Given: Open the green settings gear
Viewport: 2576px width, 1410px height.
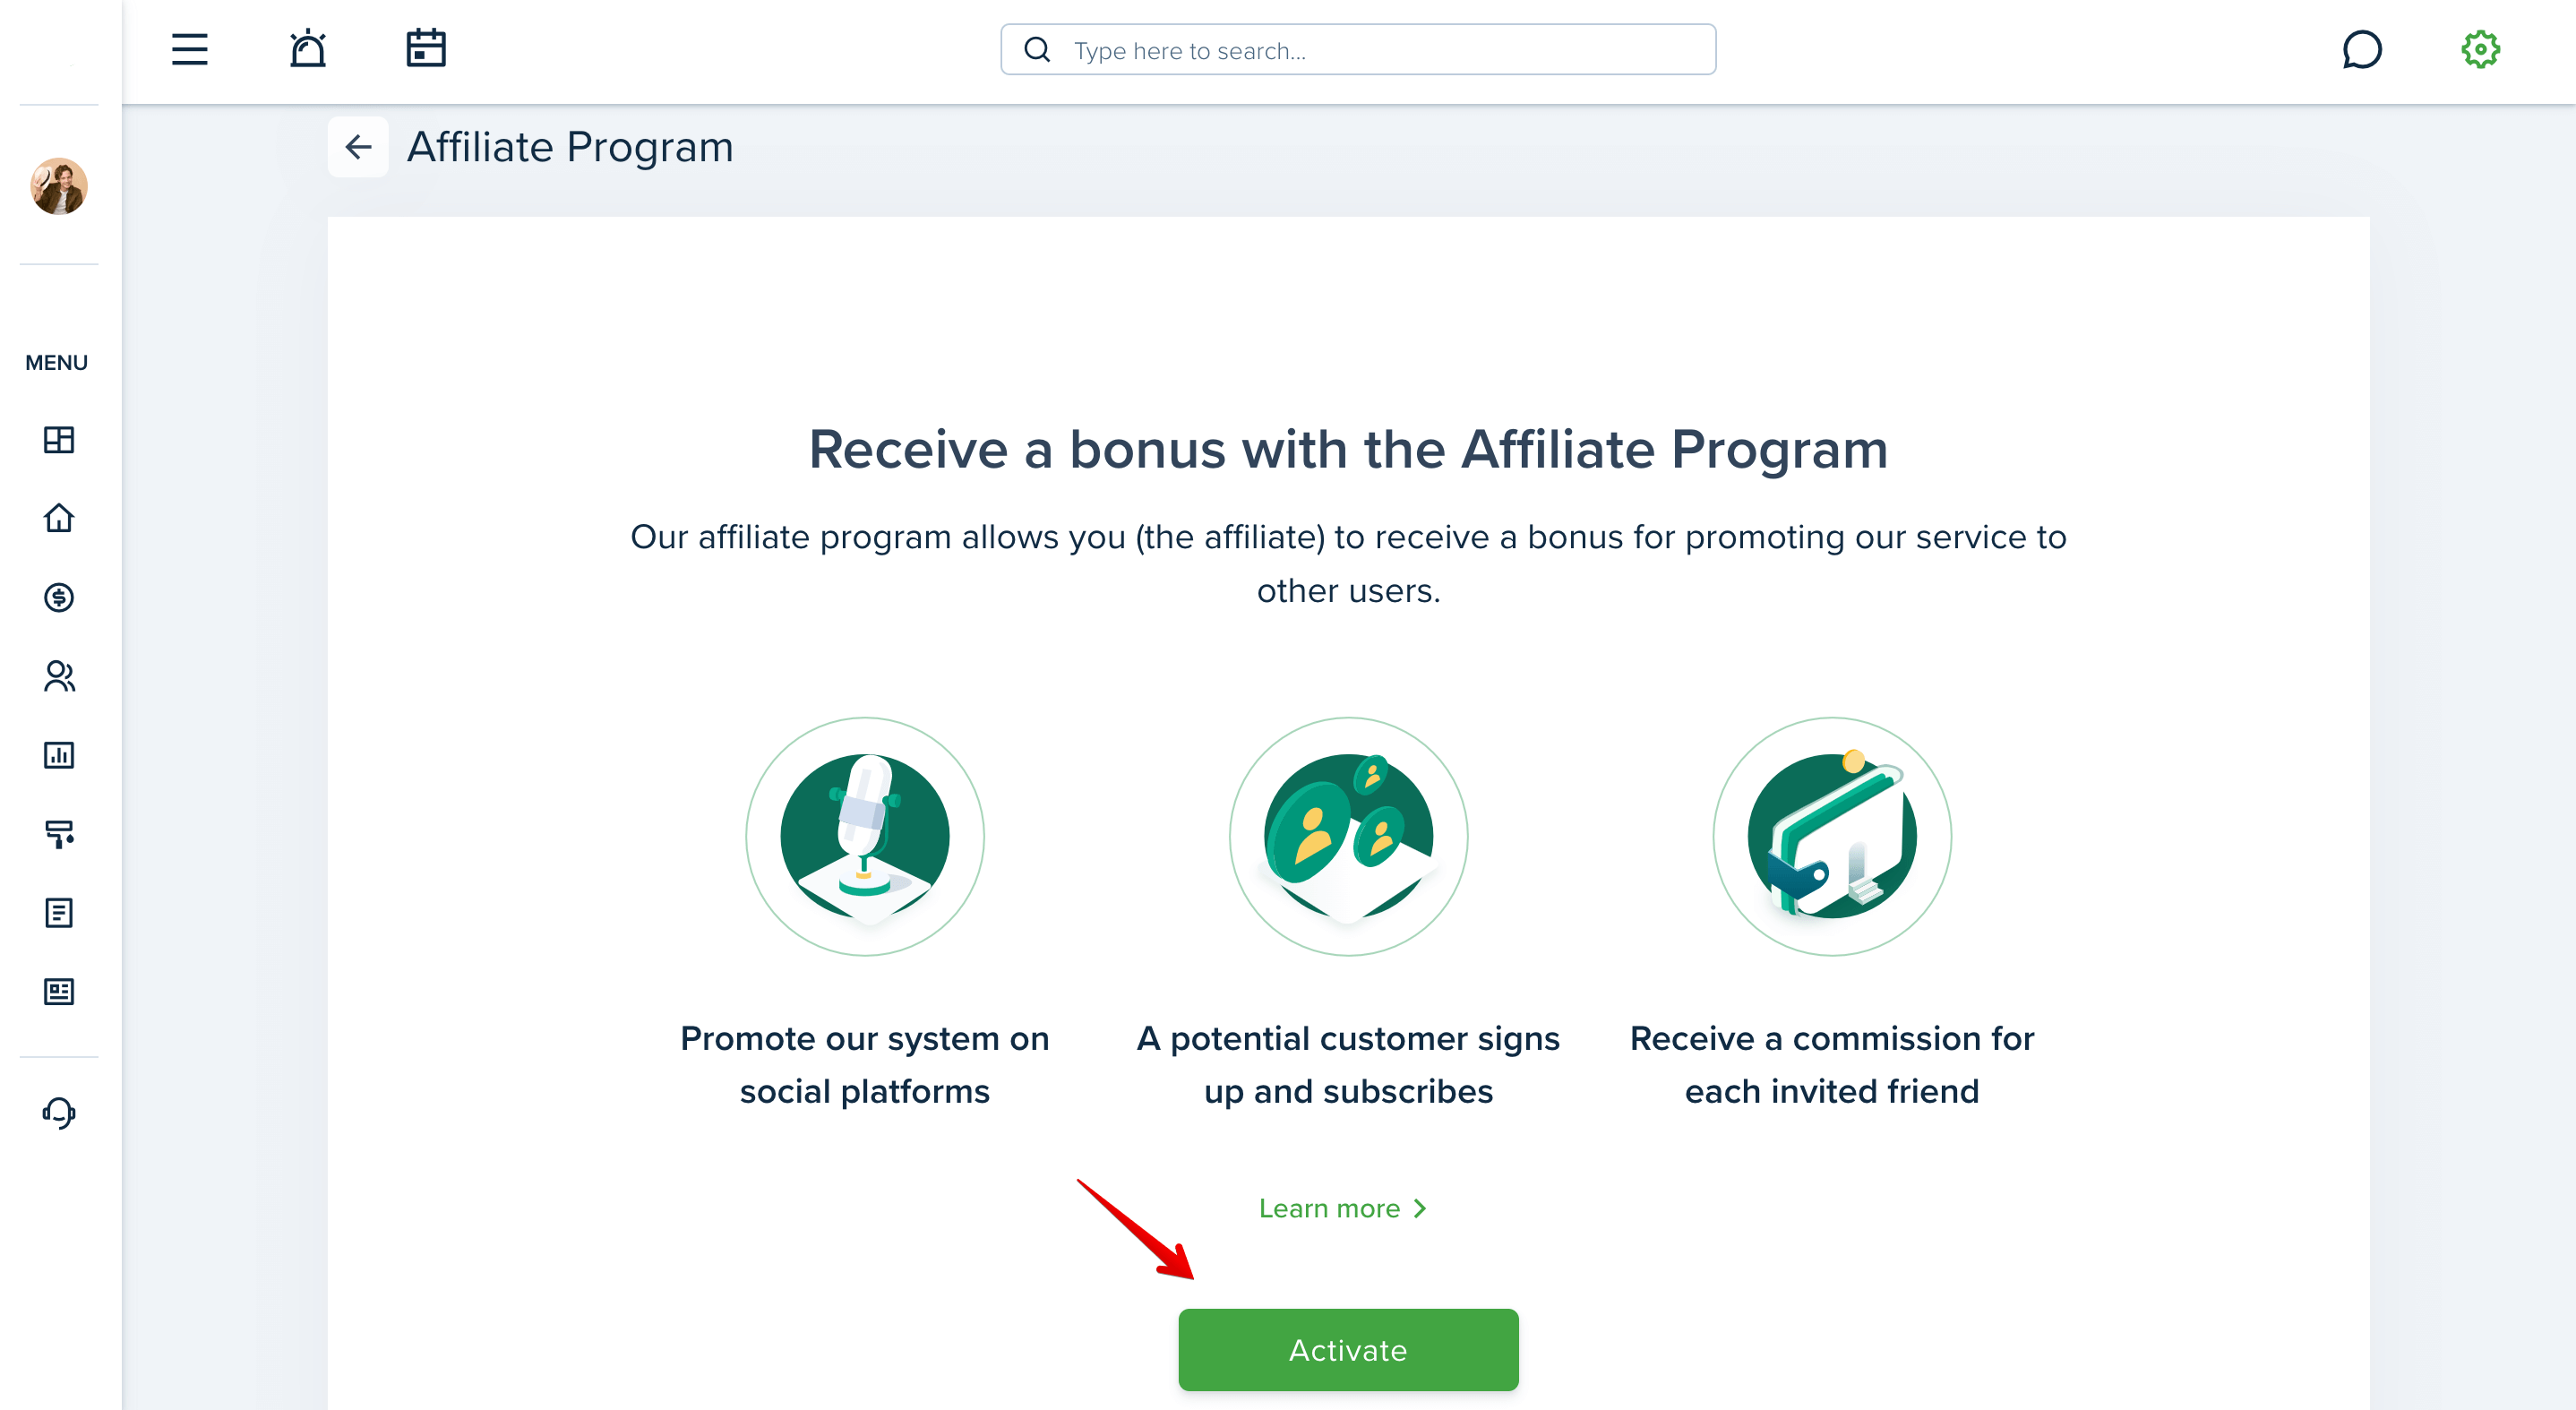Looking at the screenshot, I should pos(2480,49).
